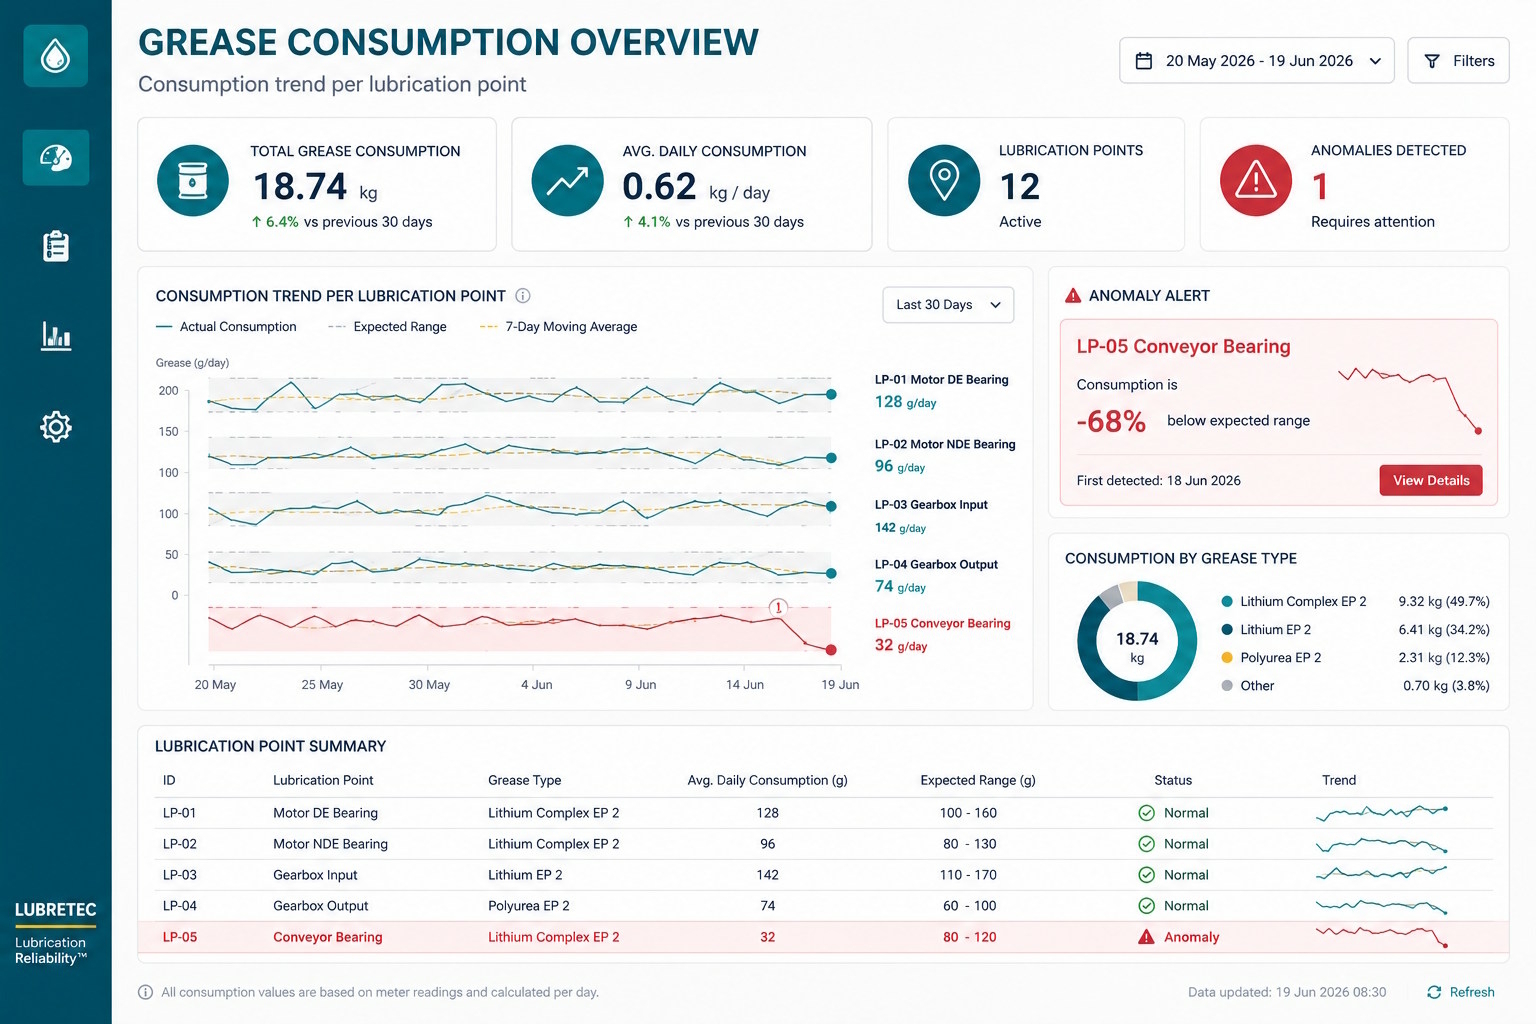Open the Filters button
The height and width of the screenshot is (1024, 1536).
pyautogui.click(x=1458, y=61)
